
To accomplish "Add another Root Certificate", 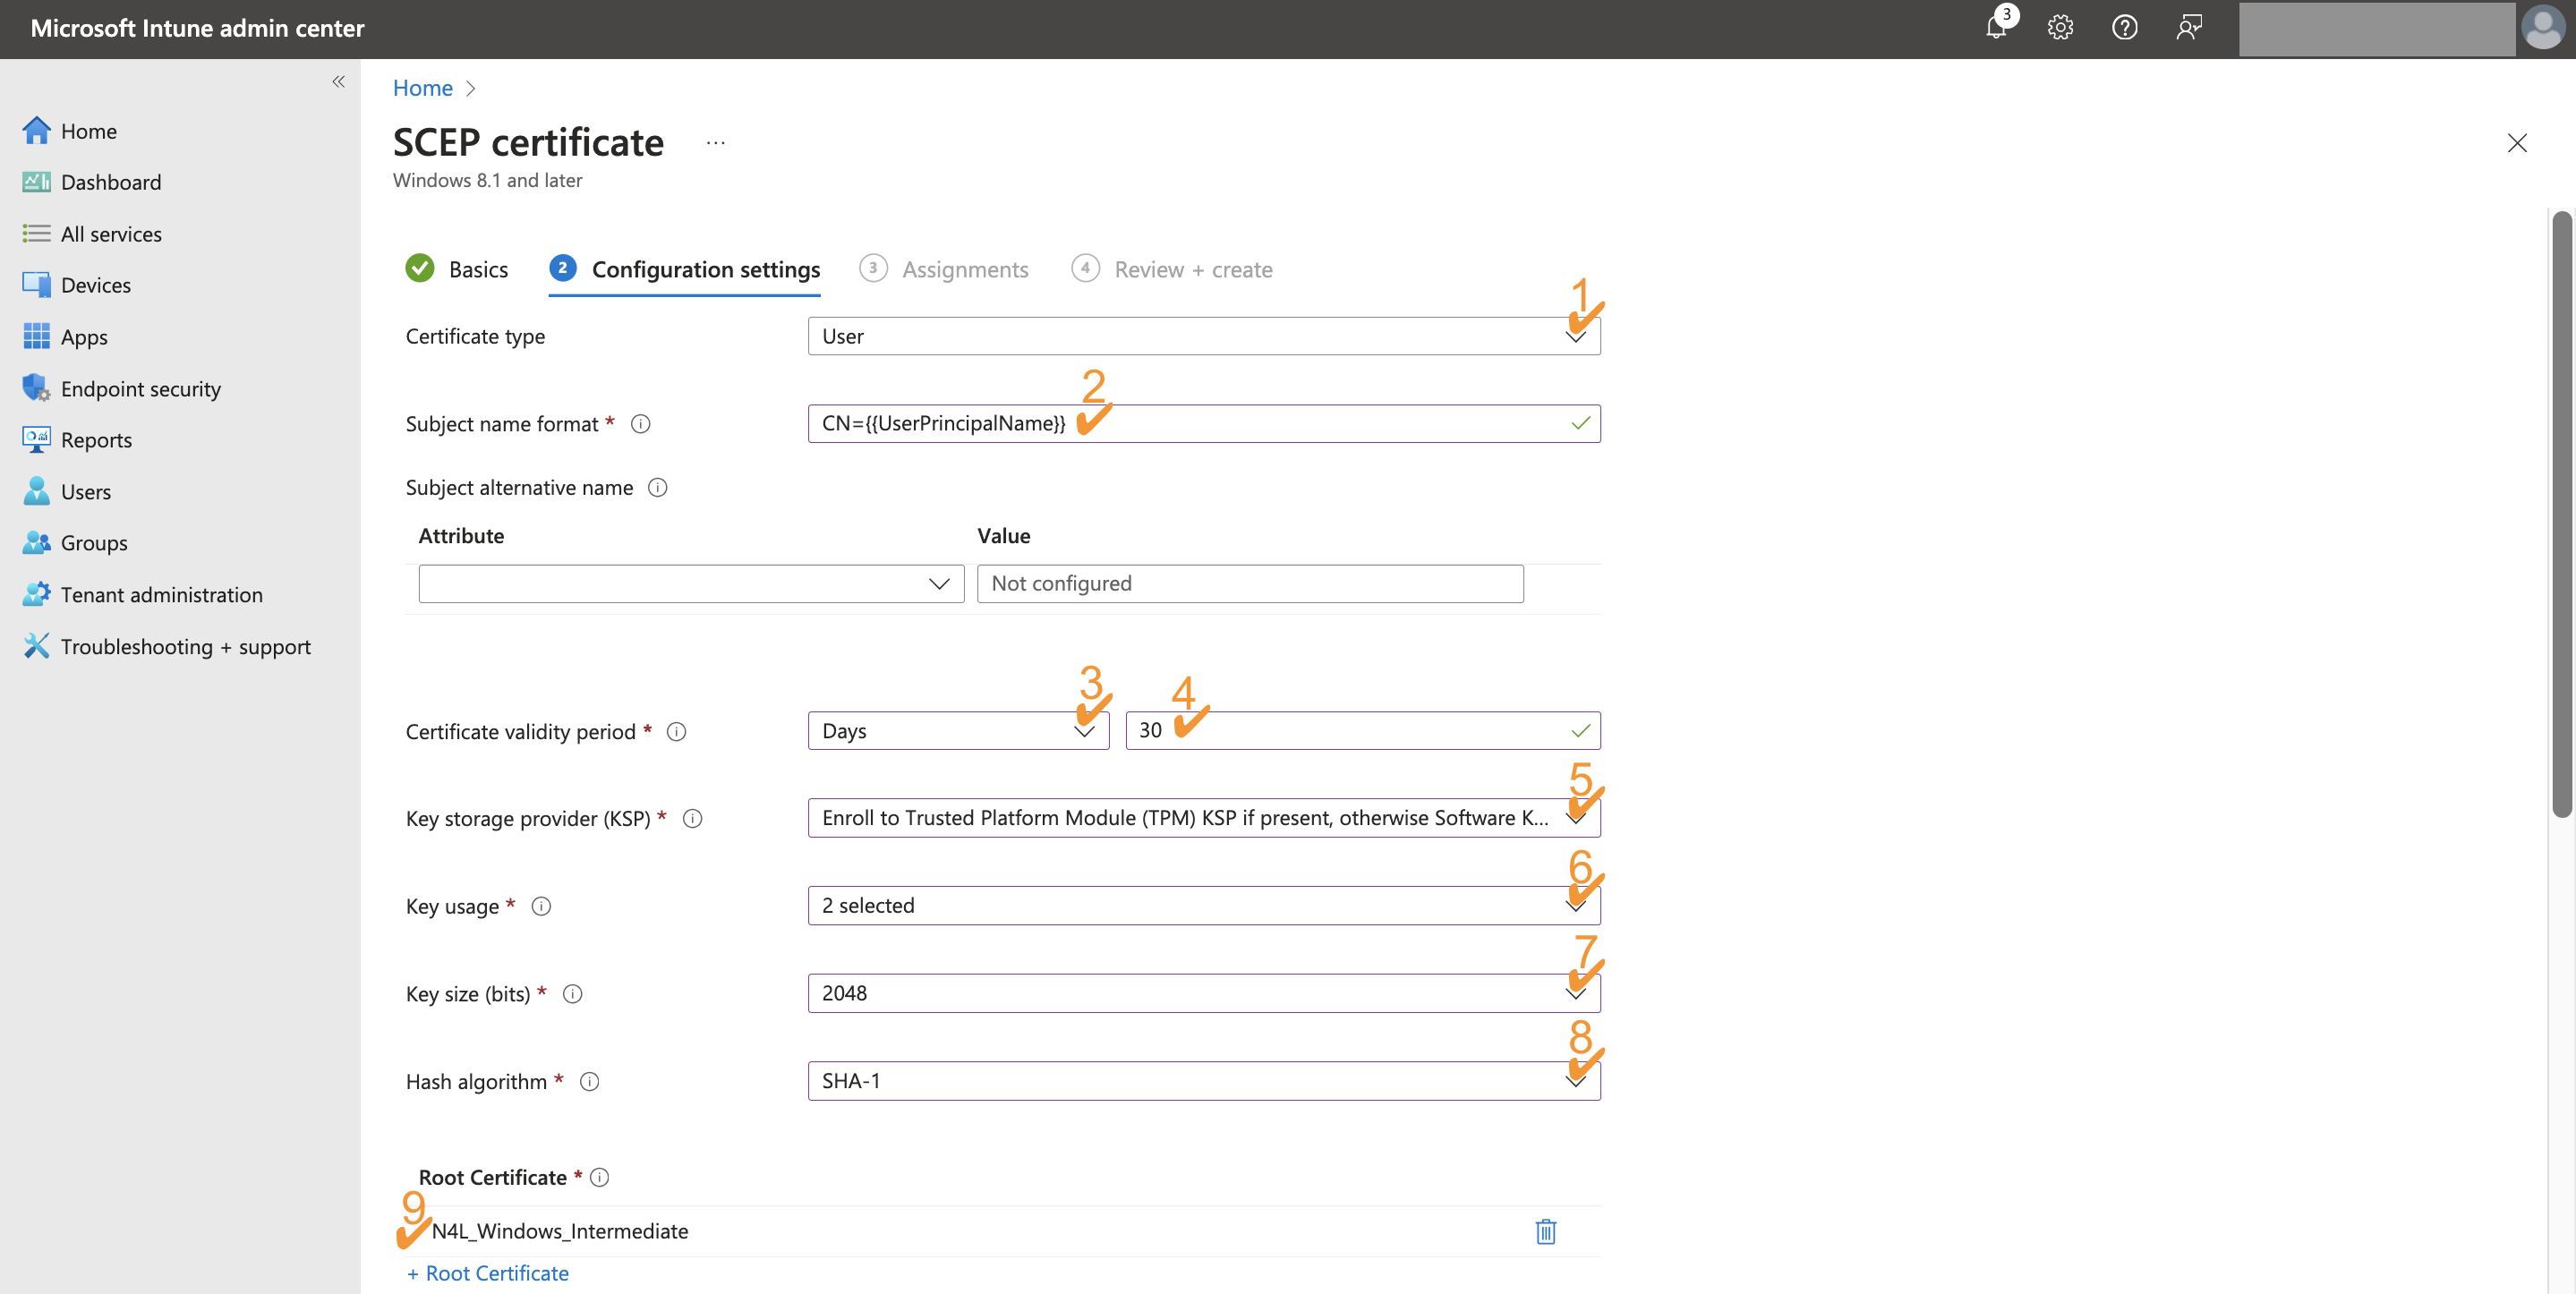I will [x=487, y=1272].
